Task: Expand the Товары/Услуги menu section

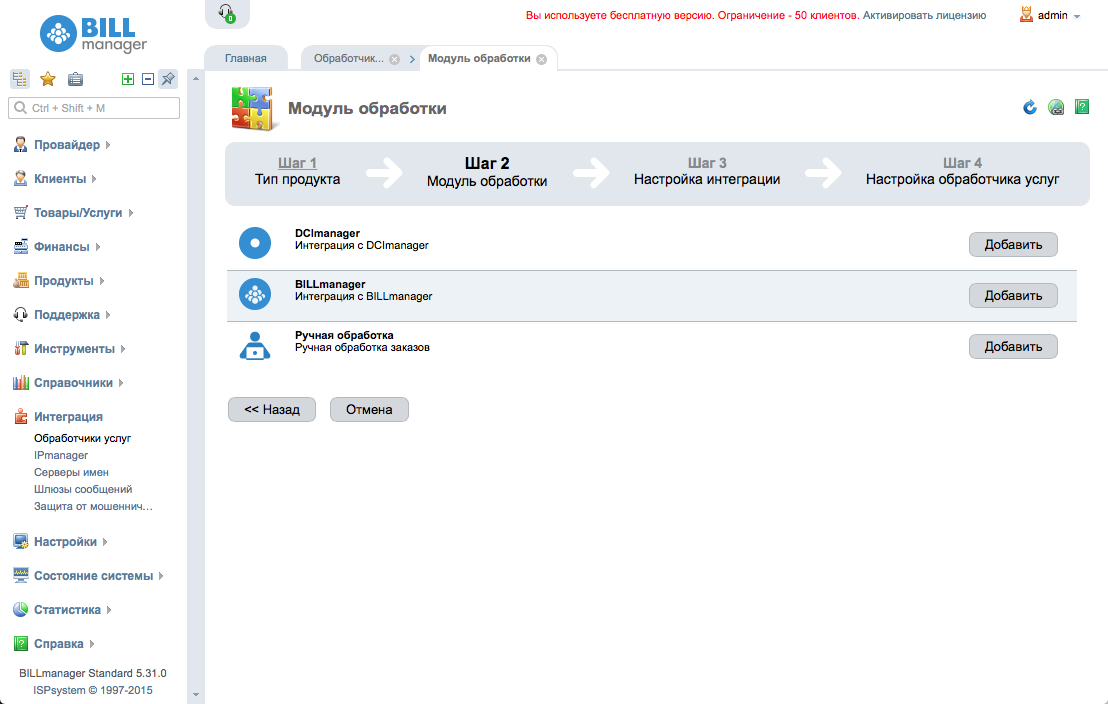Action: (x=131, y=213)
